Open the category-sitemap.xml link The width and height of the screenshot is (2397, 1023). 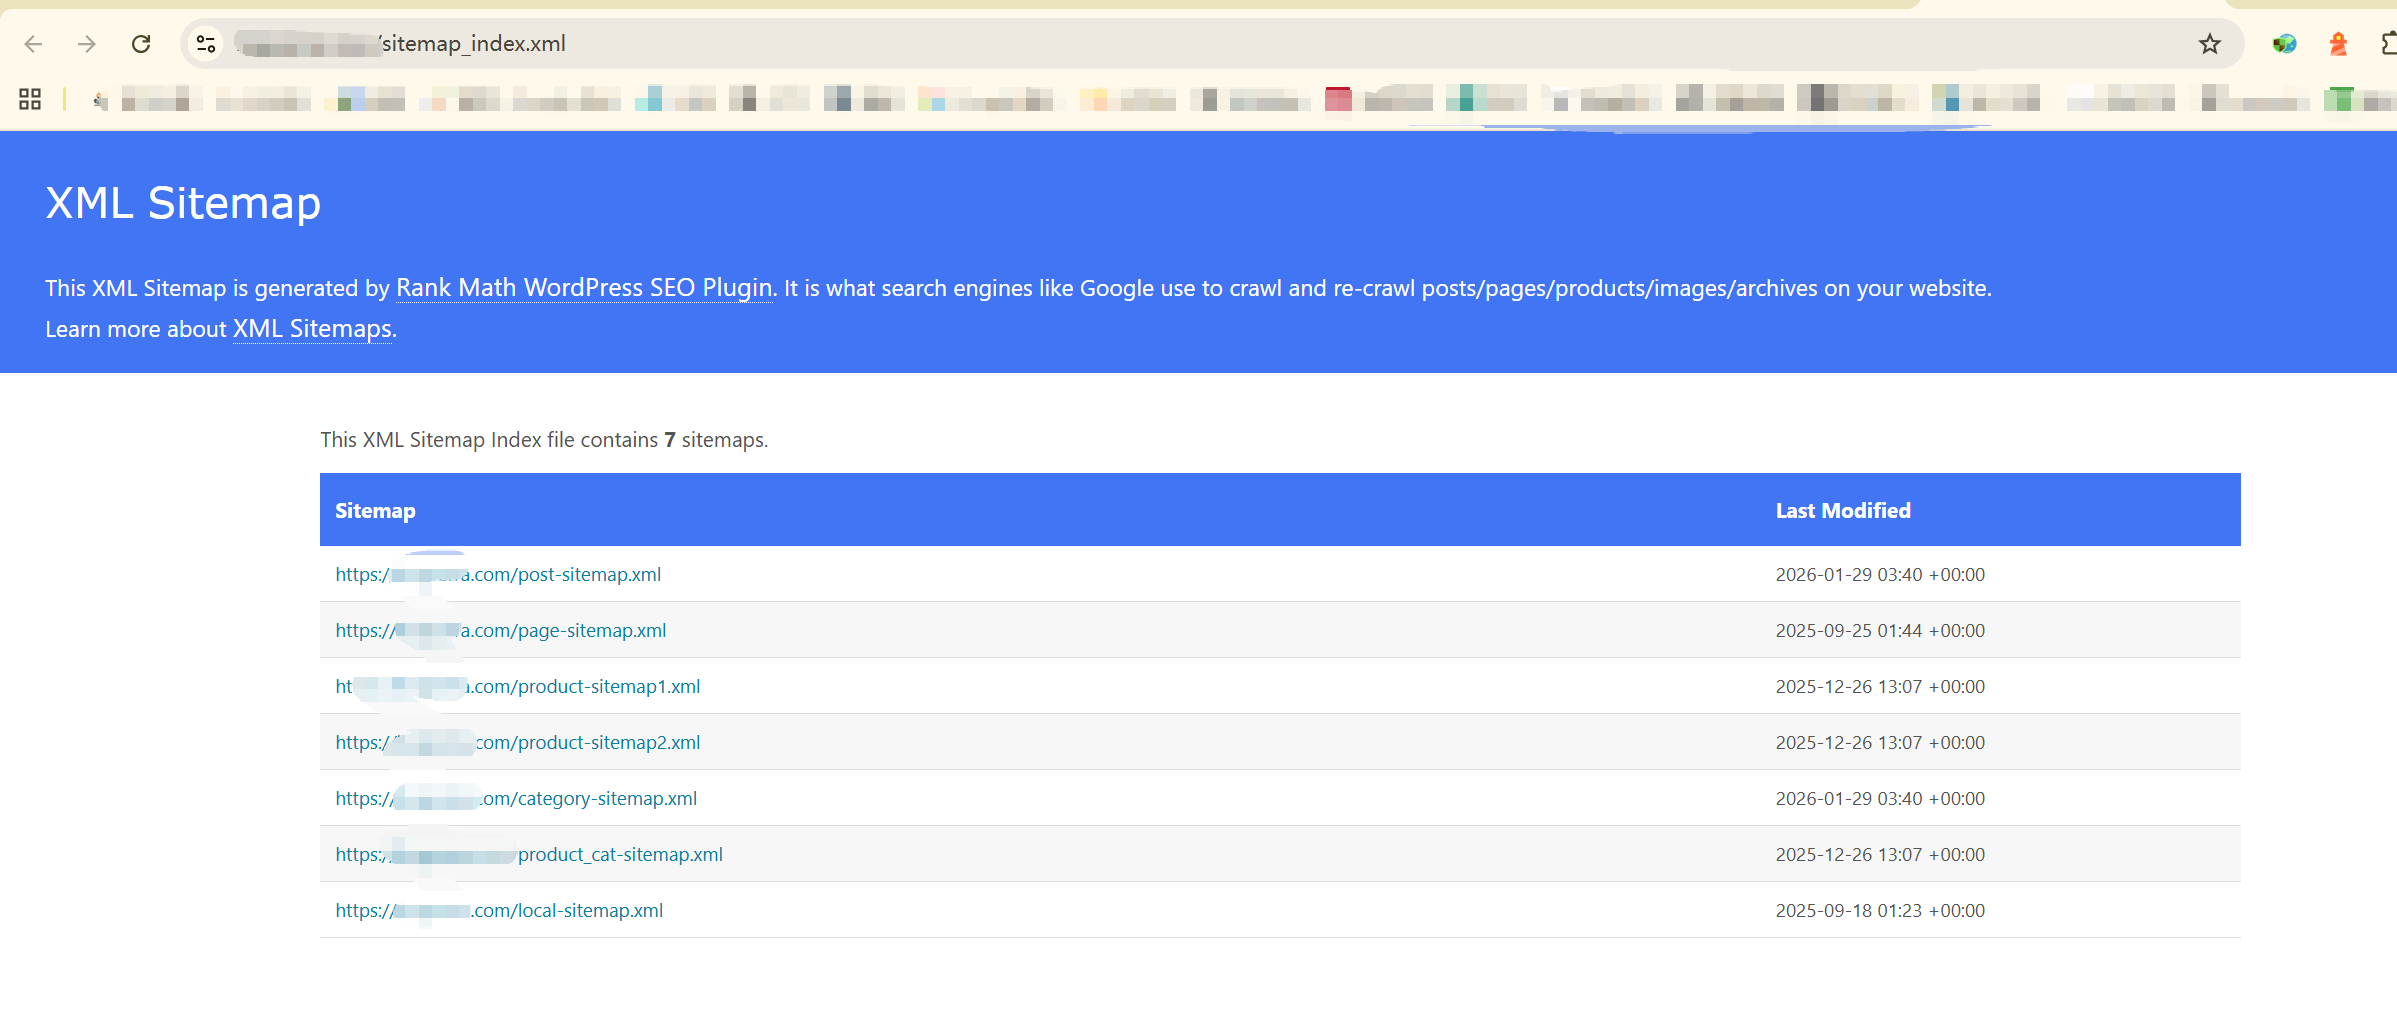[x=590, y=799]
